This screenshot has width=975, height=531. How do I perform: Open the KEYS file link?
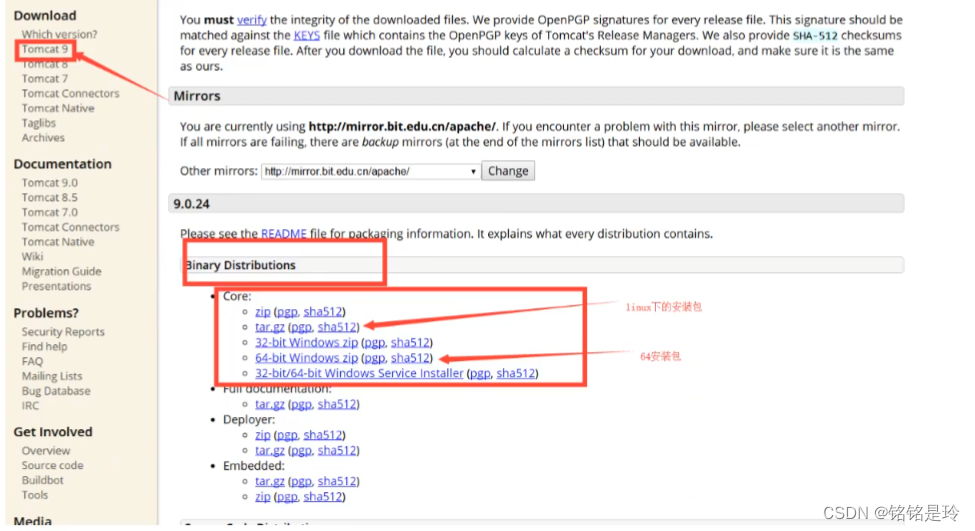[x=307, y=35]
